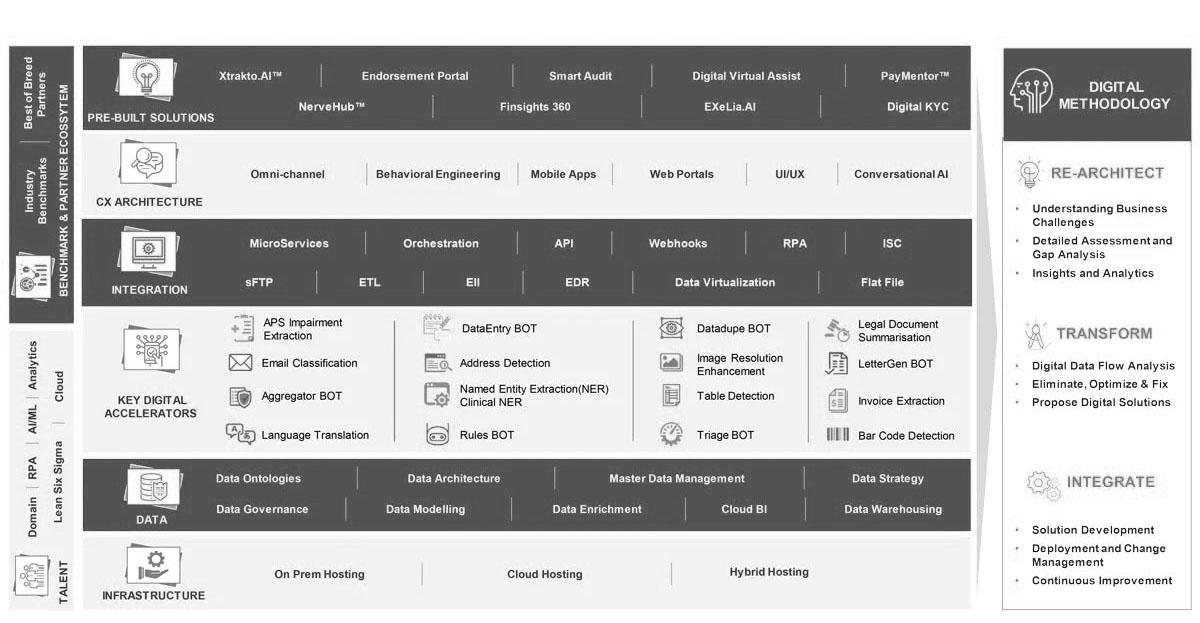
Task: Click the Language Translation icon
Action: point(240,434)
